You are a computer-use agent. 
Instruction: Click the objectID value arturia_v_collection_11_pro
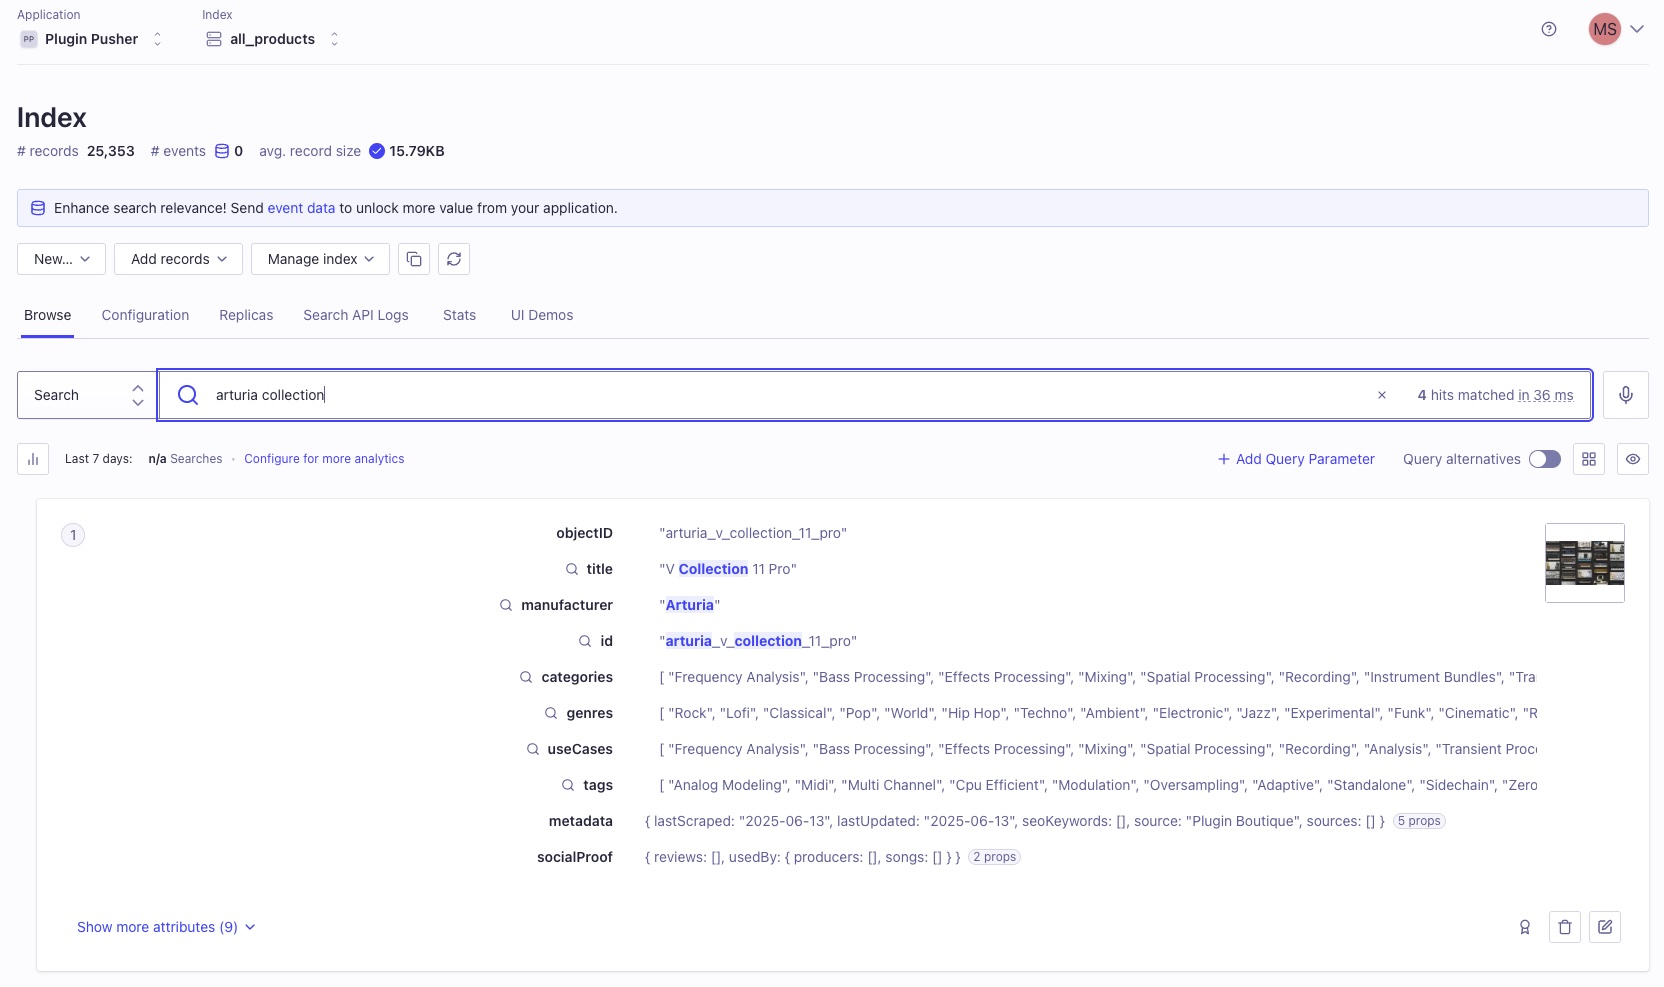(x=753, y=533)
